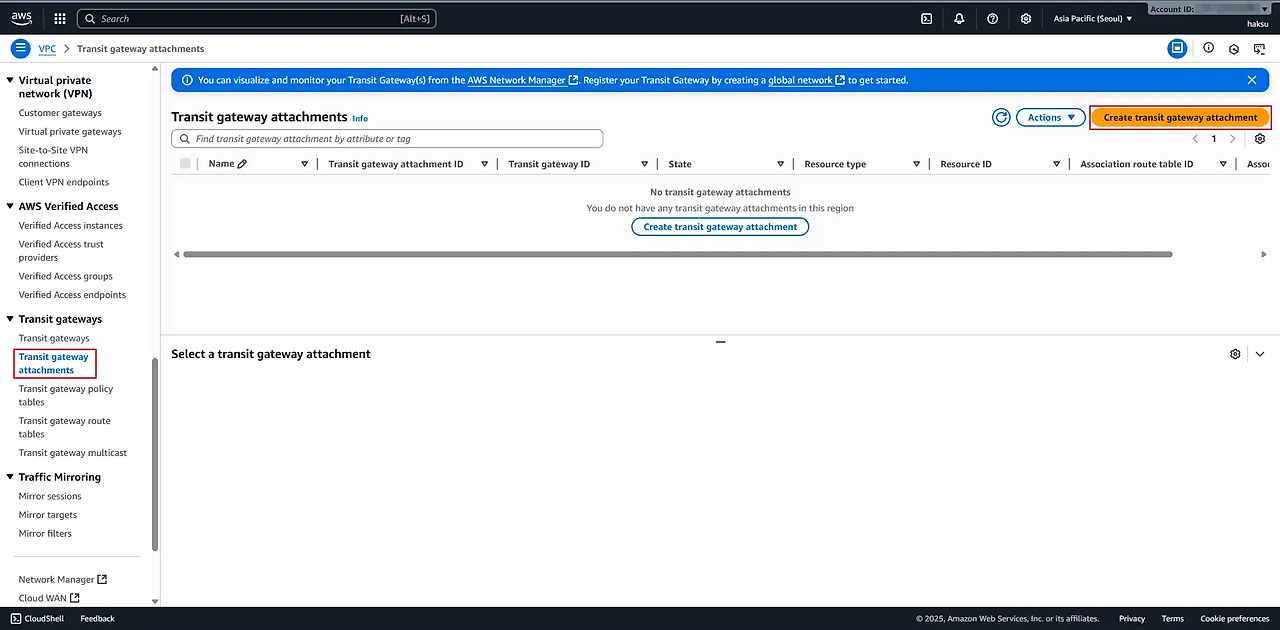Open the help question mark icon

click(992, 18)
